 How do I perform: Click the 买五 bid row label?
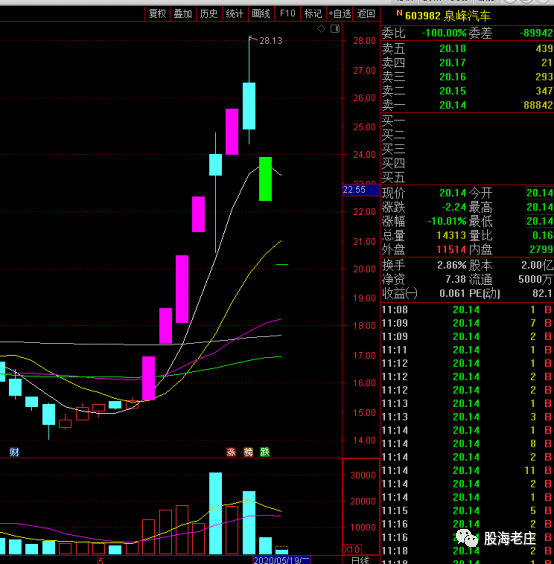pos(393,177)
